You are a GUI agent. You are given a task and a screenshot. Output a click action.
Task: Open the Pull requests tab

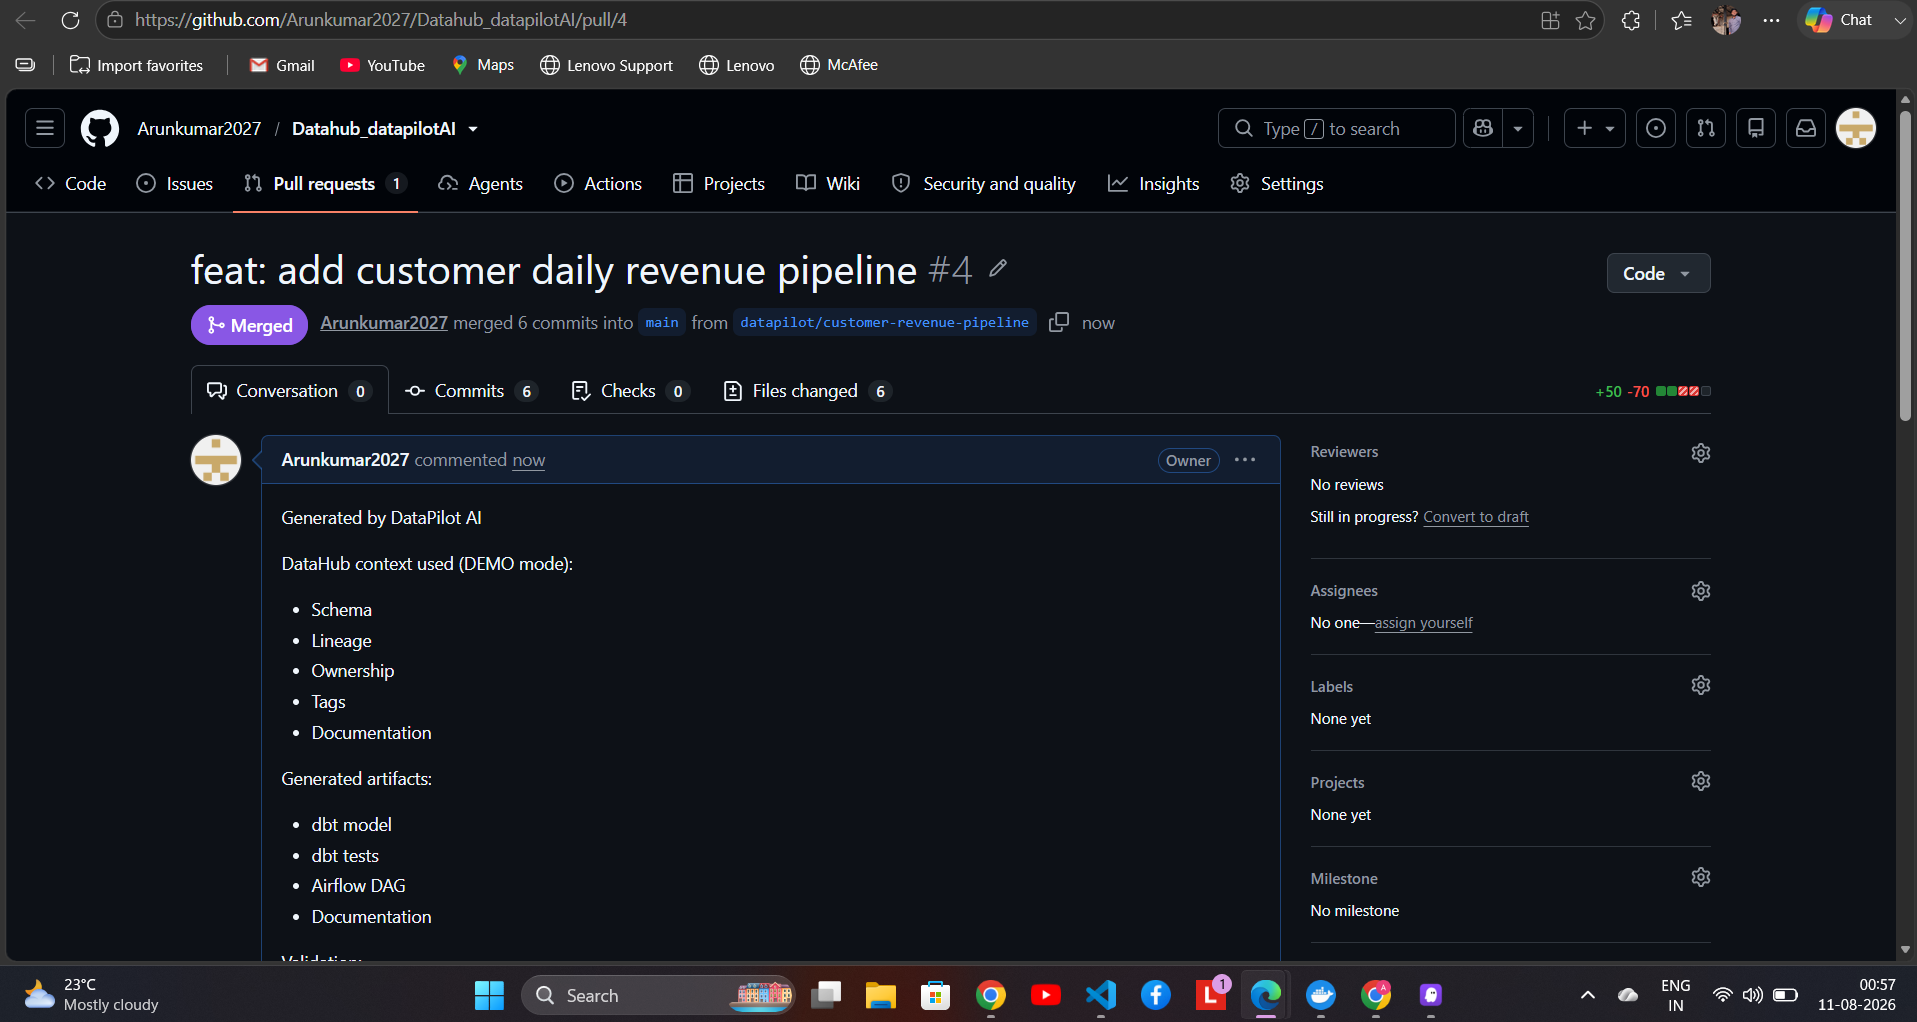click(325, 184)
